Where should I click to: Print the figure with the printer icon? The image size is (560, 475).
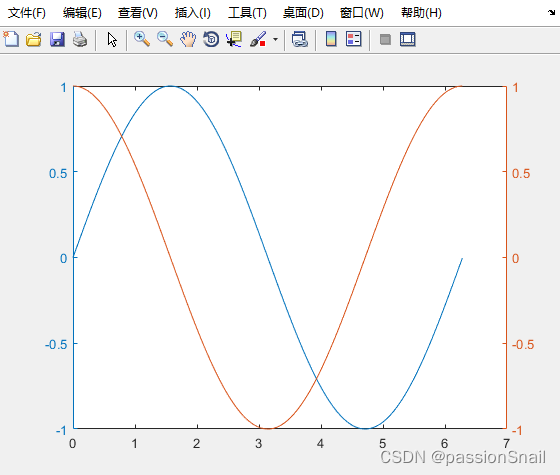click(80, 39)
